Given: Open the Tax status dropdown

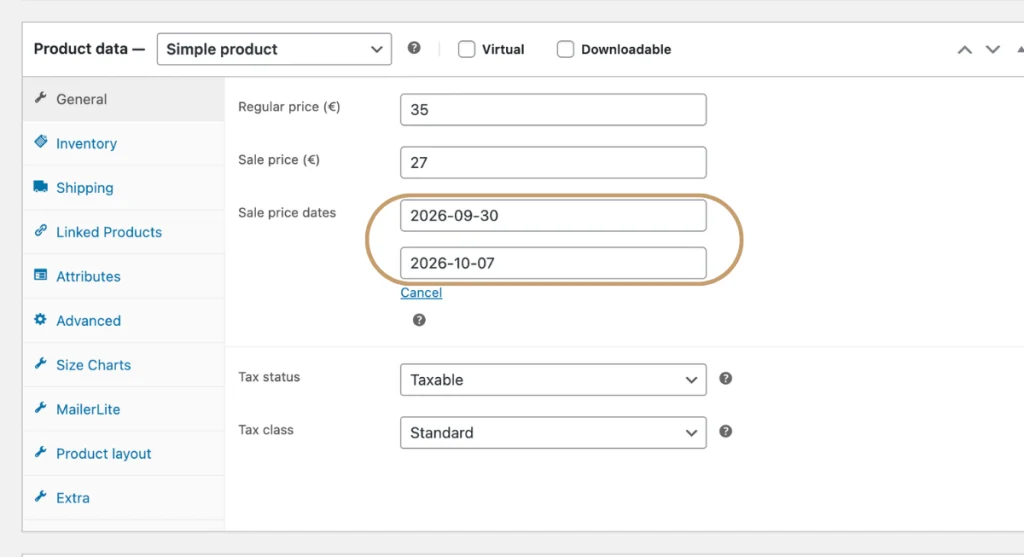Looking at the screenshot, I should click(553, 379).
